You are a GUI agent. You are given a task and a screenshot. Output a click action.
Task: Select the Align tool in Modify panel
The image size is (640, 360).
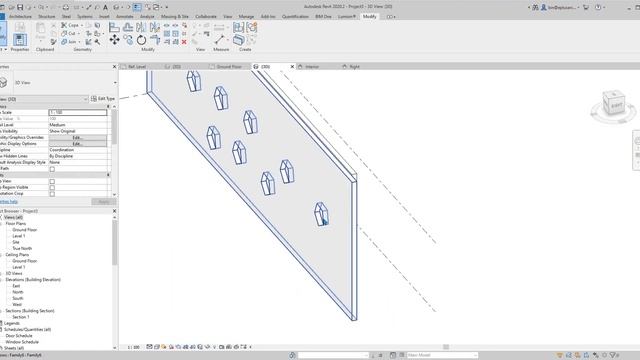[x=114, y=27]
